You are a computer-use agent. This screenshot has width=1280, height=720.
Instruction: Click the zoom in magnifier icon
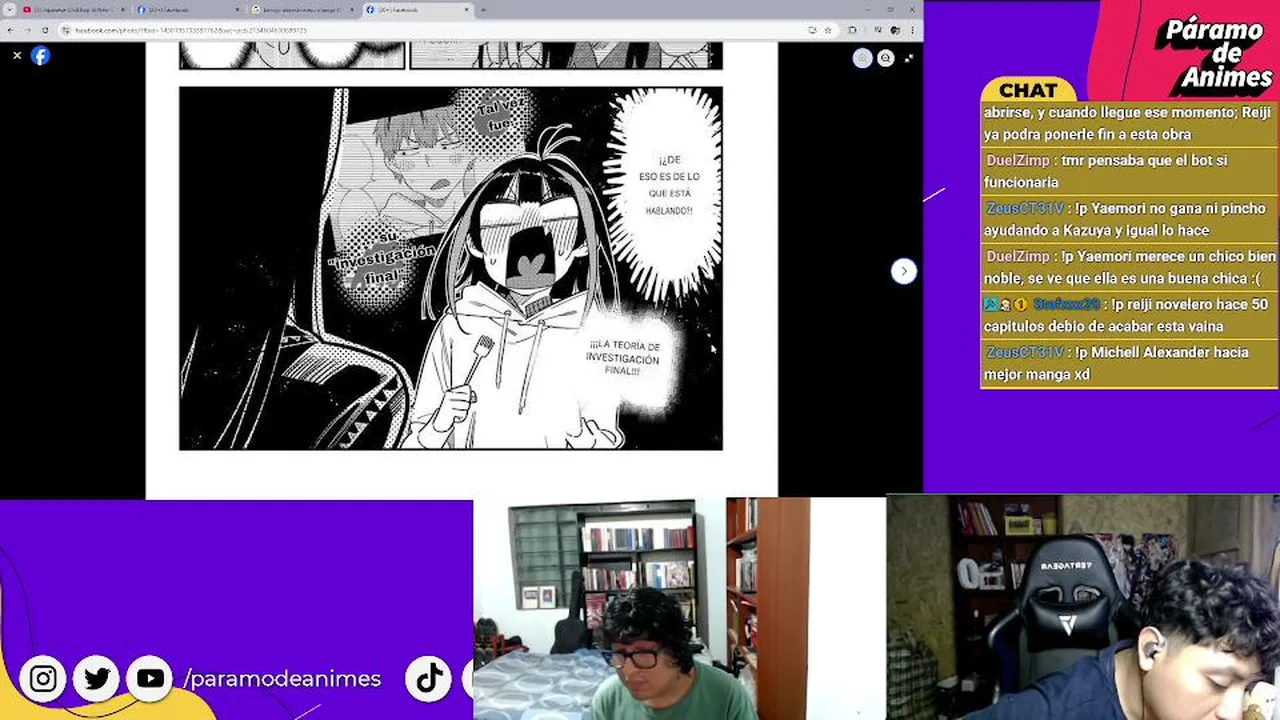[862, 58]
